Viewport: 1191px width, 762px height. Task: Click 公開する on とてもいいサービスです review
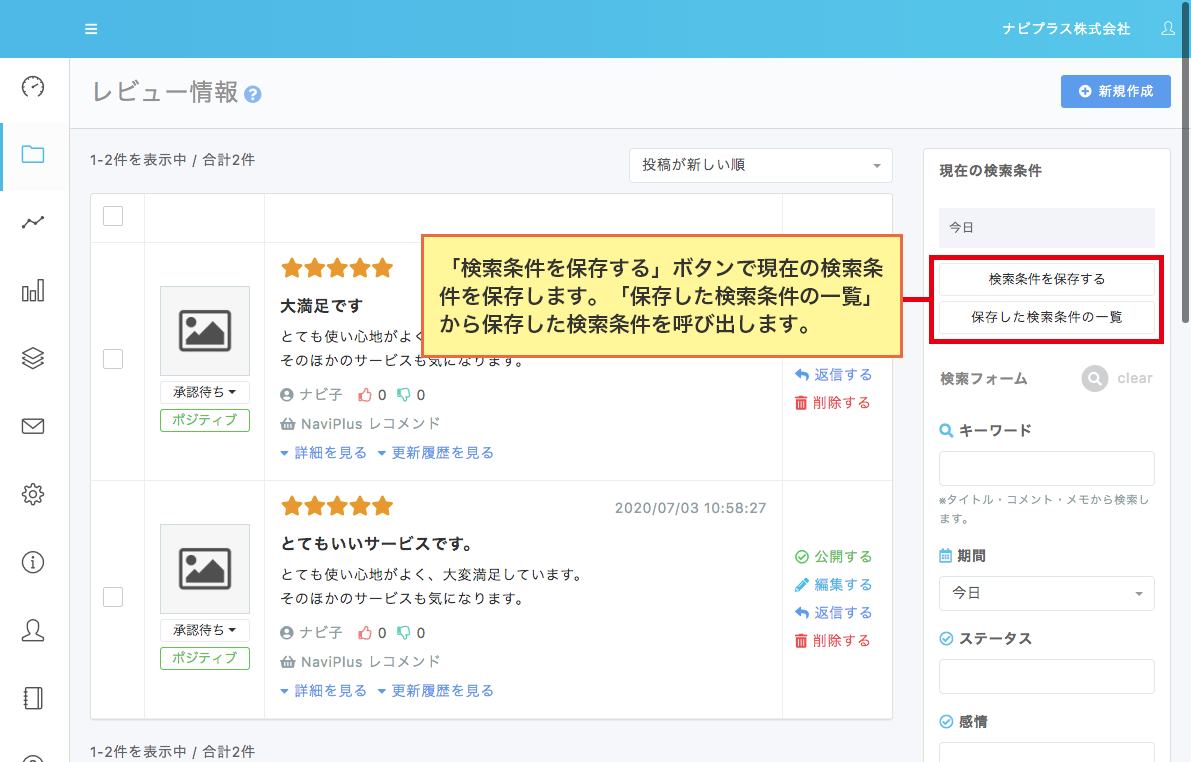point(833,557)
